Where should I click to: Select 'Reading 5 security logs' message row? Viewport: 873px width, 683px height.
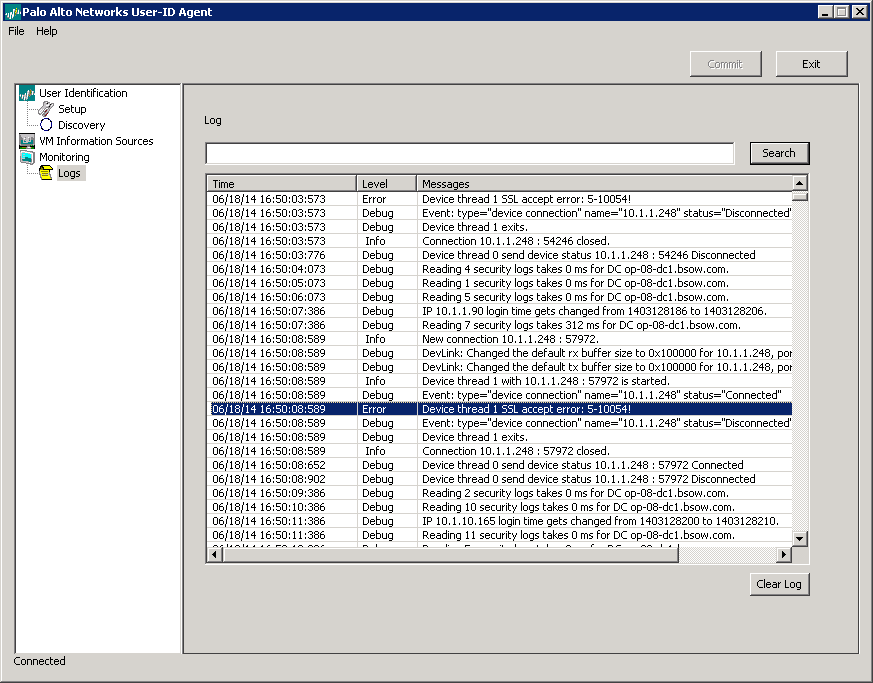499,297
